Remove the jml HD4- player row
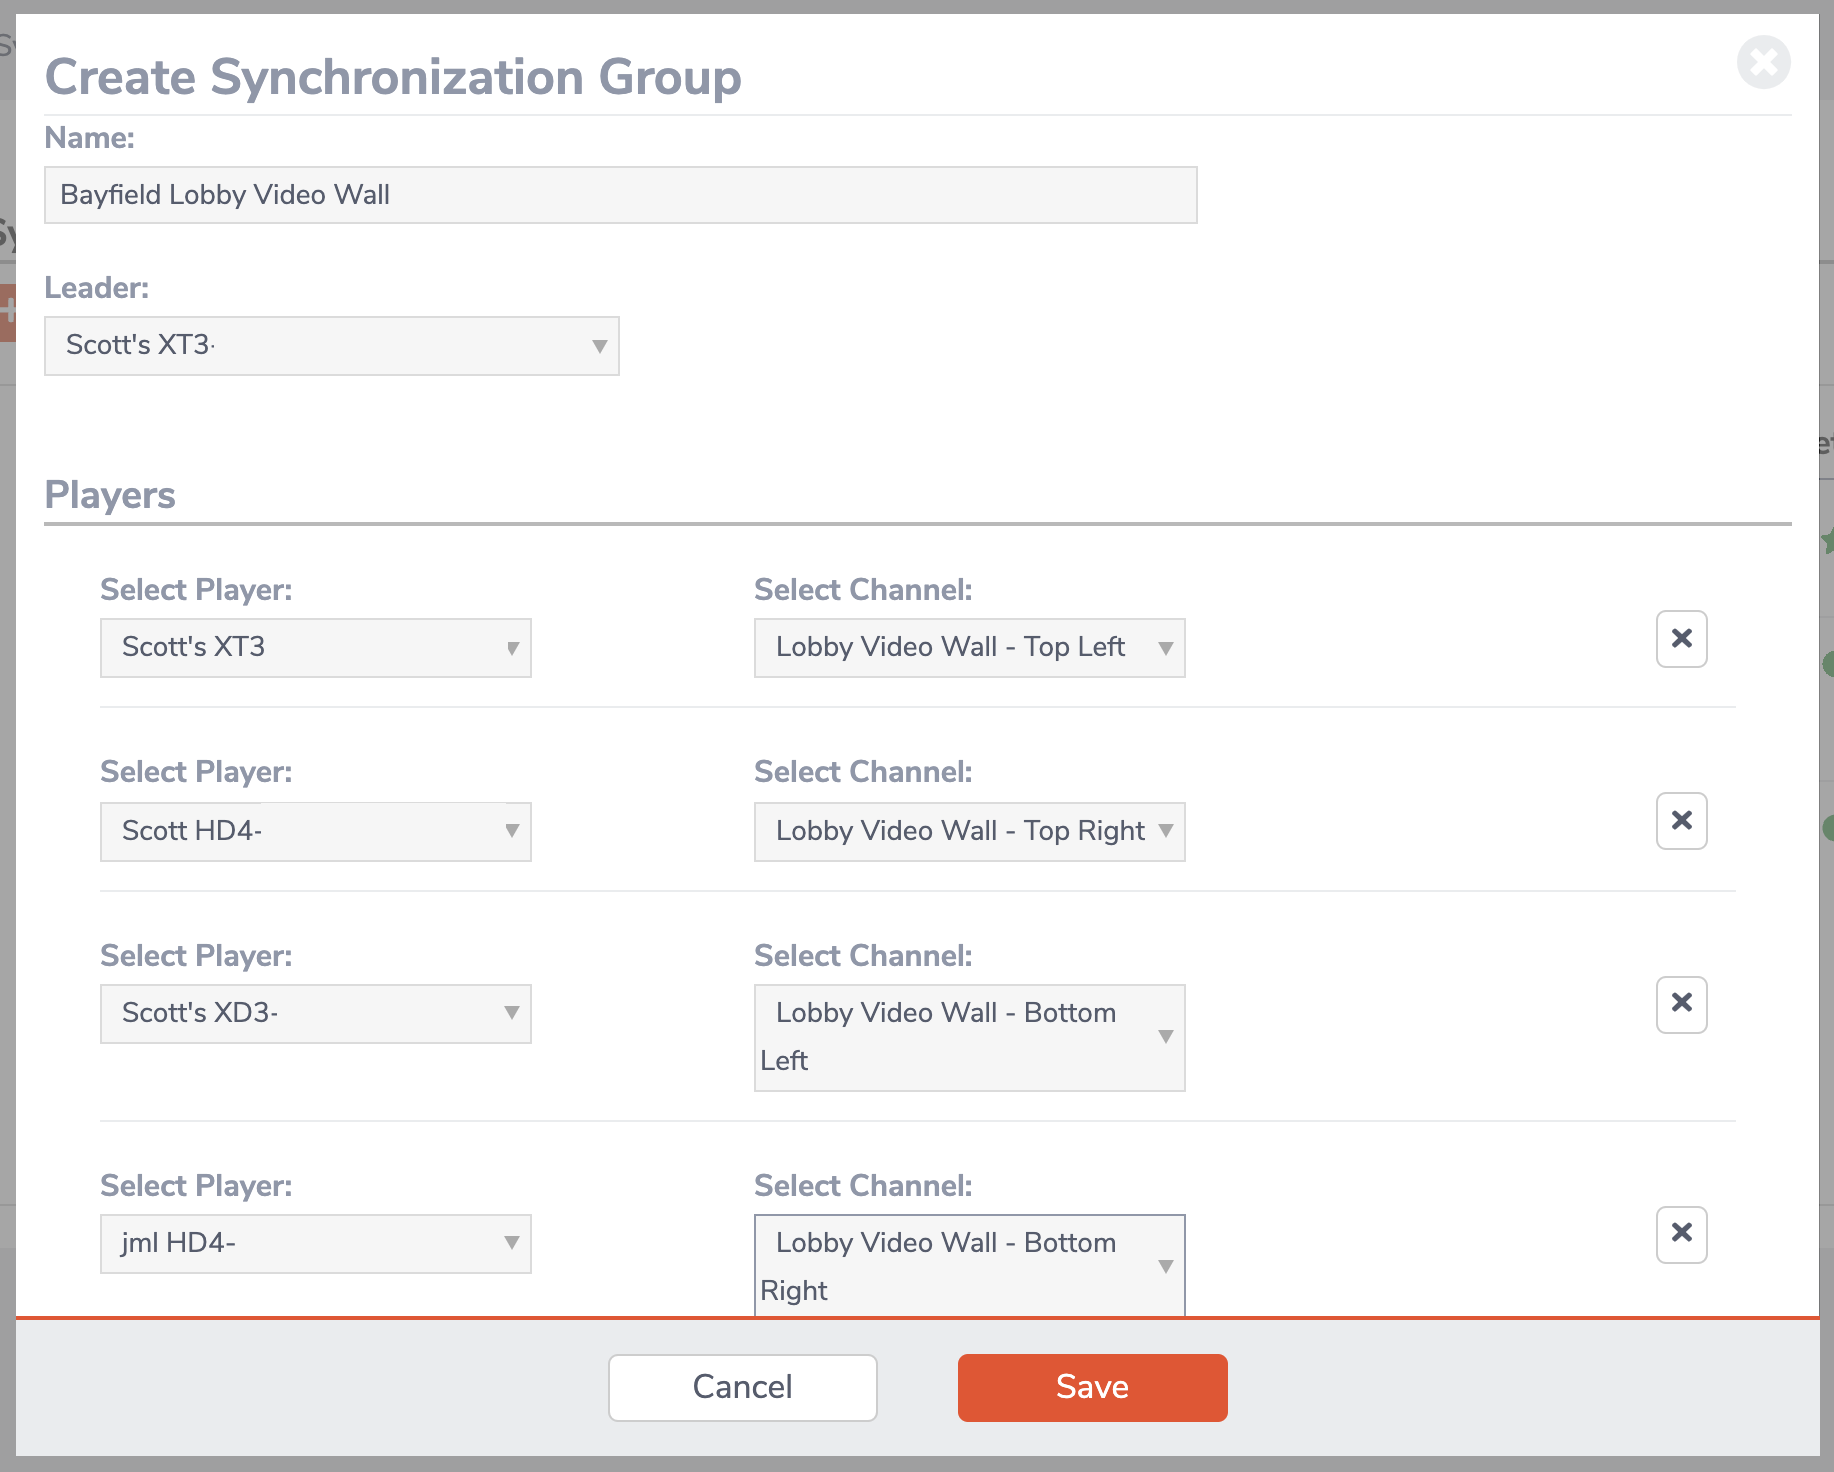 tap(1681, 1234)
